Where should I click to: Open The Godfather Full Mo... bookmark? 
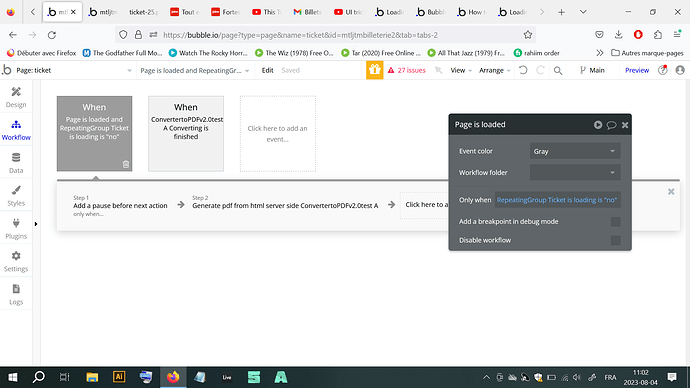(x=122, y=53)
